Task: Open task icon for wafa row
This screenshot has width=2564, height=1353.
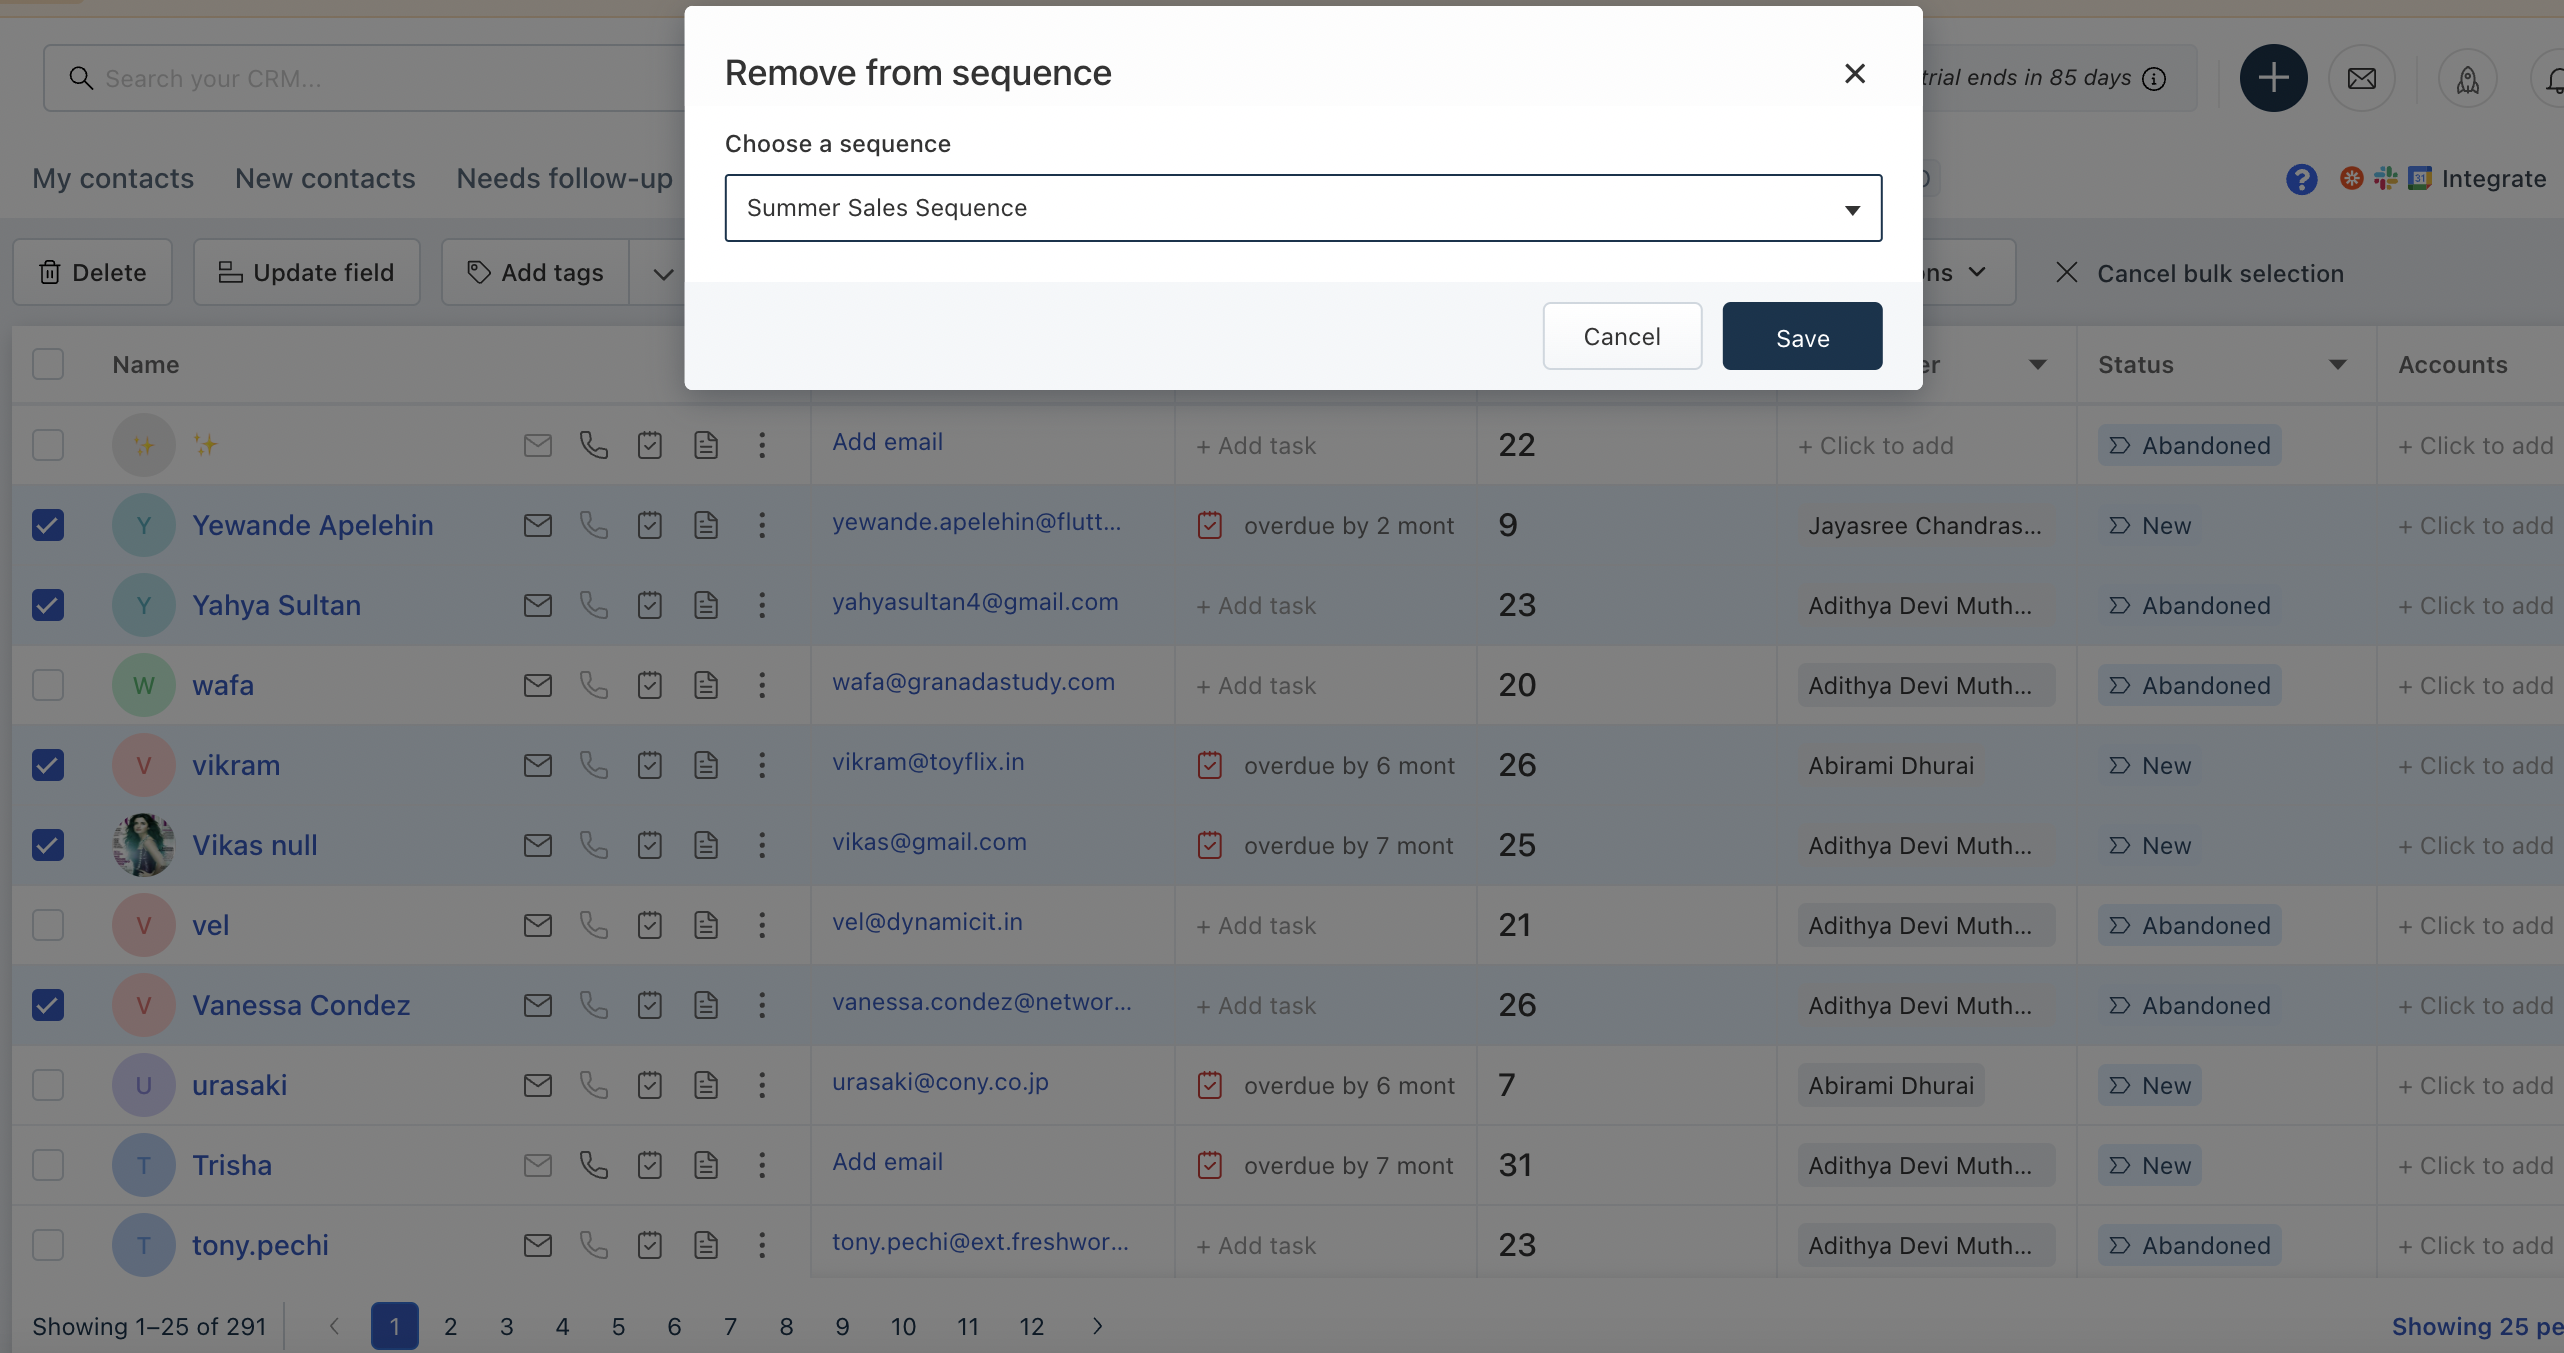Action: (x=649, y=685)
